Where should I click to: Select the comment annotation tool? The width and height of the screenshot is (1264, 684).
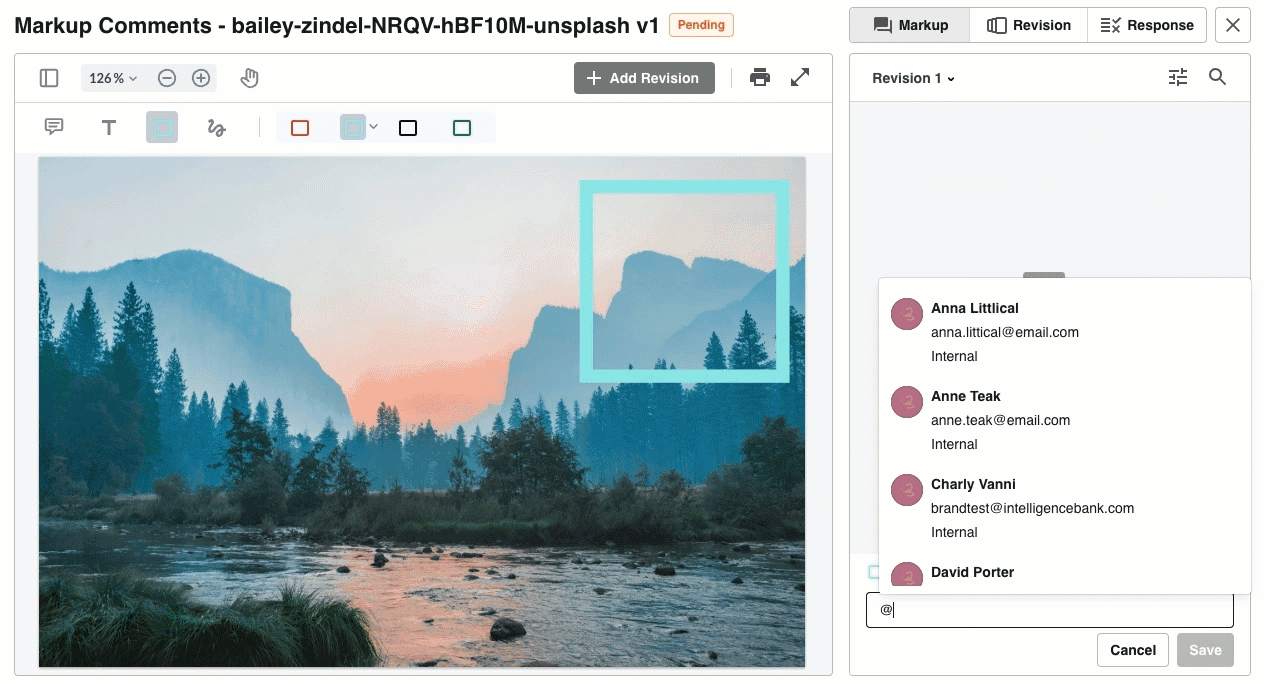(54, 127)
